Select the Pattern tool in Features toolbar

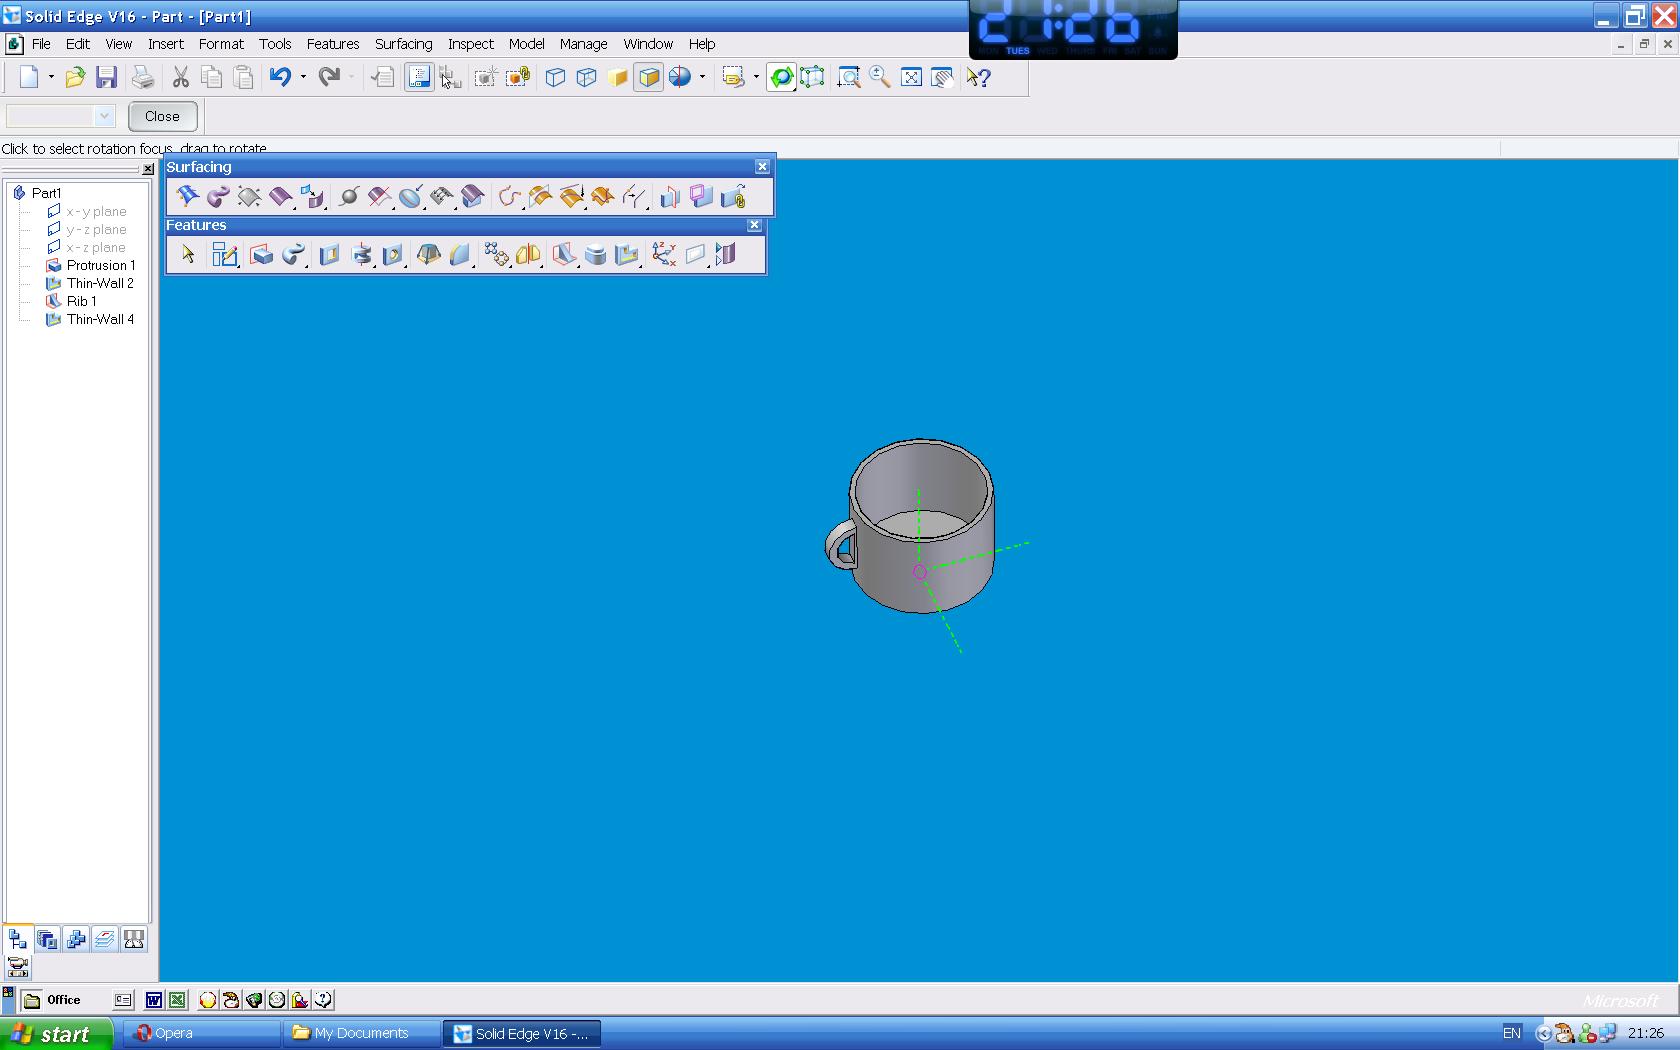point(496,255)
